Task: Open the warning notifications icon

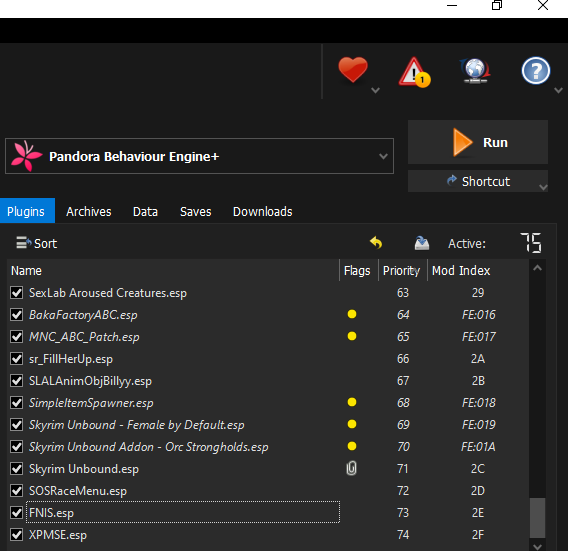Action: pyautogui.click(x=414, y=72)
